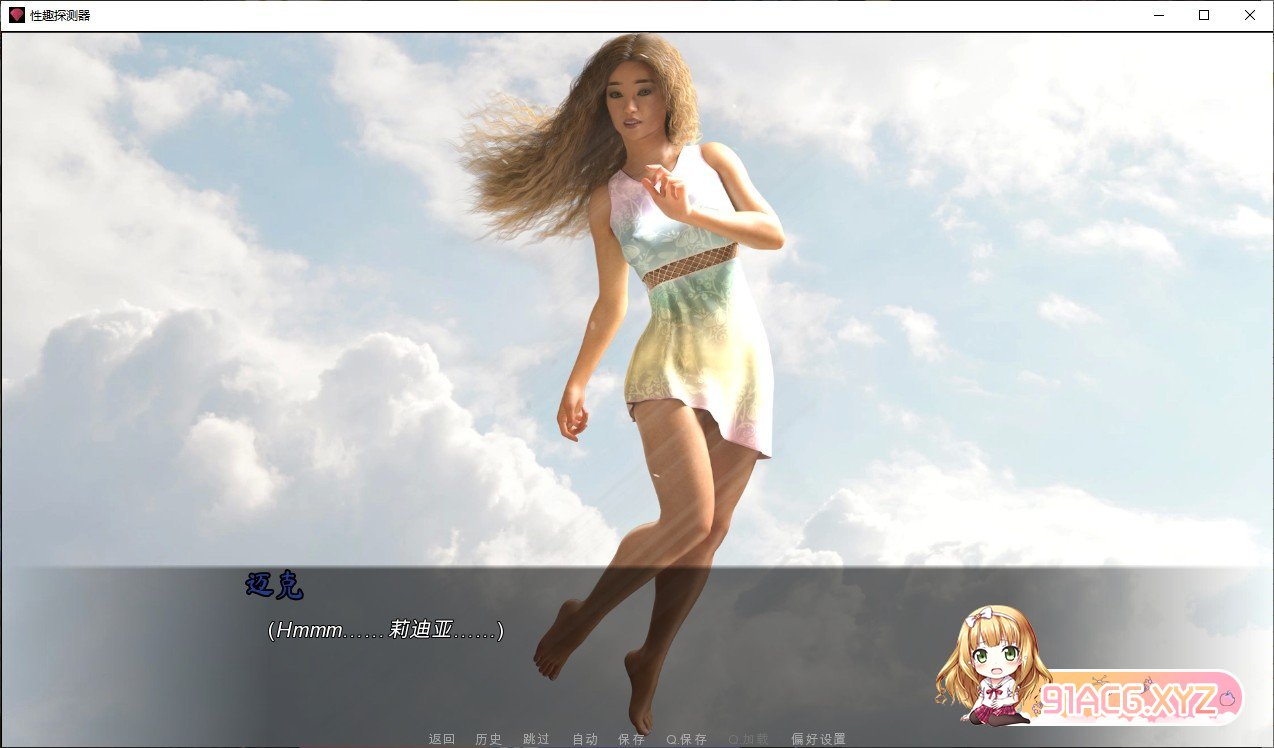Click the game app icon in title bar
This screenshot has height=748, width=1274.
(16, 15)
